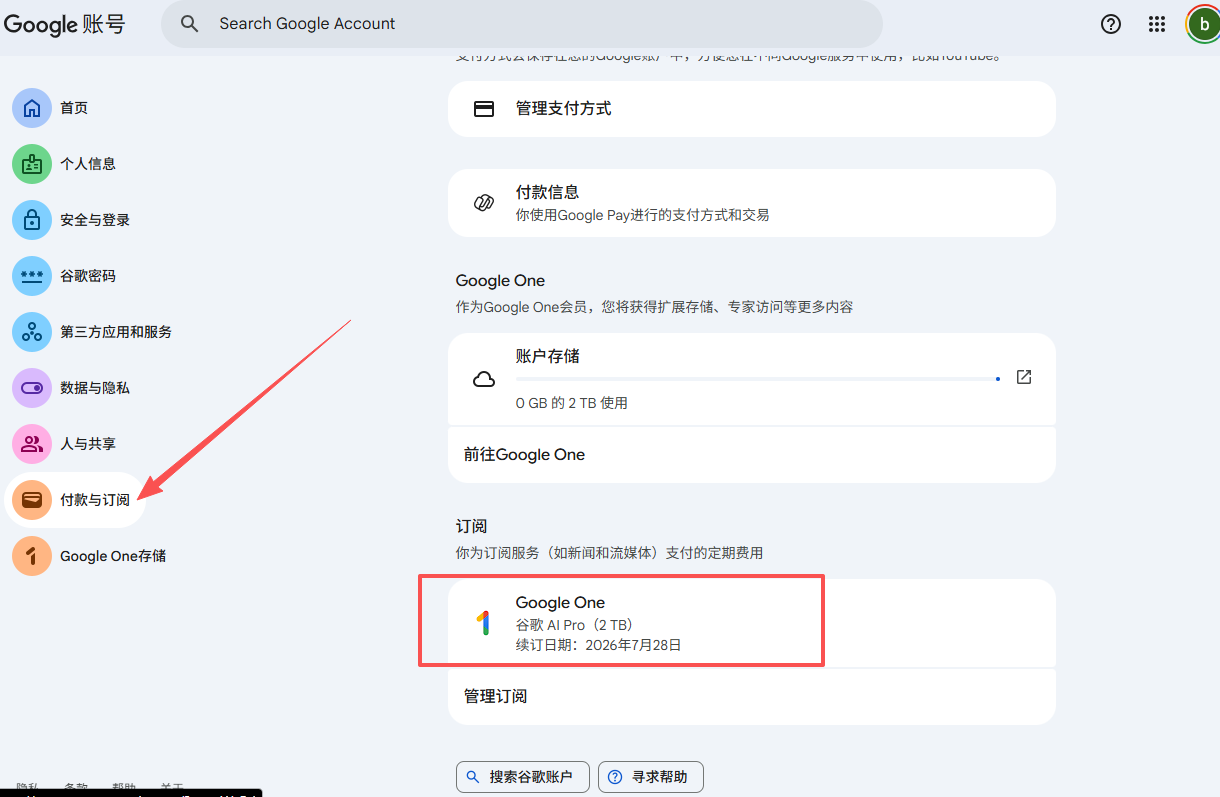
Task: Click the 安全与登录 lock icon
Action: [32, 220]
